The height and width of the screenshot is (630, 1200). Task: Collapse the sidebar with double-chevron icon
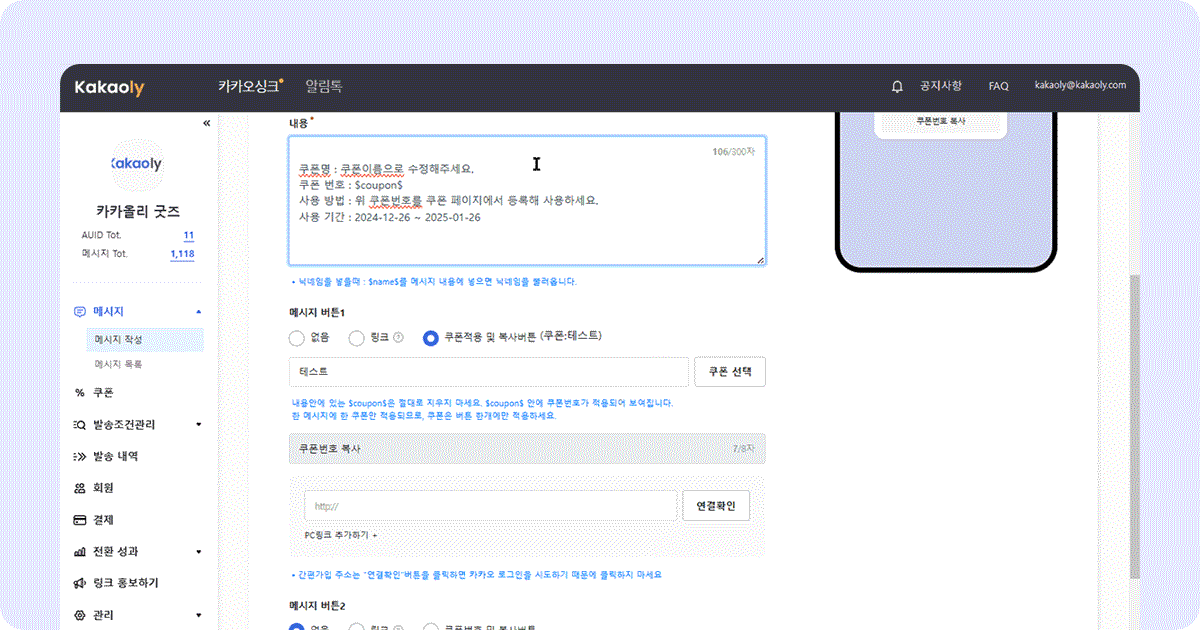click(207, 123)
